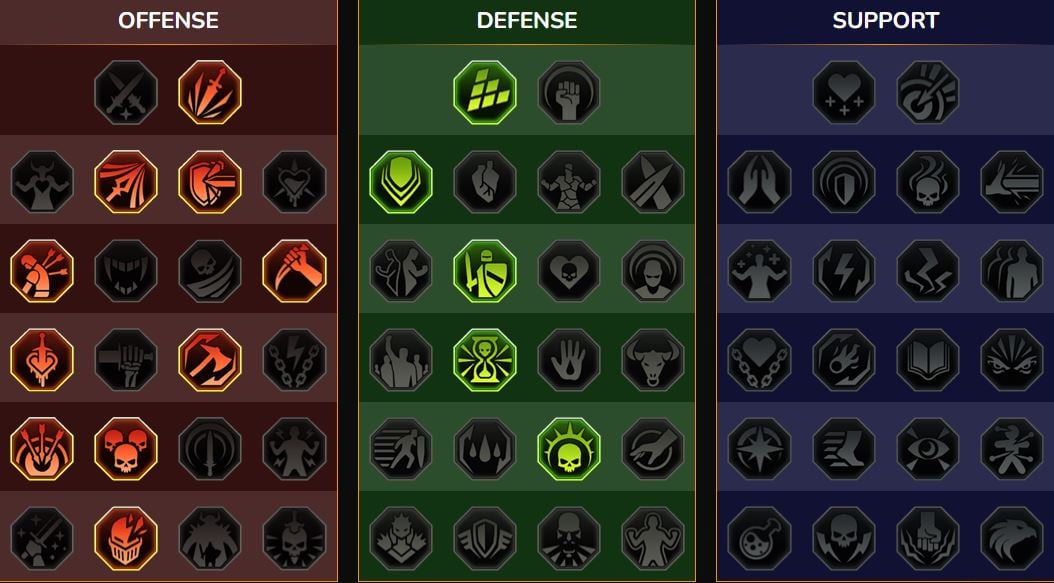Click the chained lightning bolt offense mastery
The image size is (1054, 583).
tap(294, 360)
